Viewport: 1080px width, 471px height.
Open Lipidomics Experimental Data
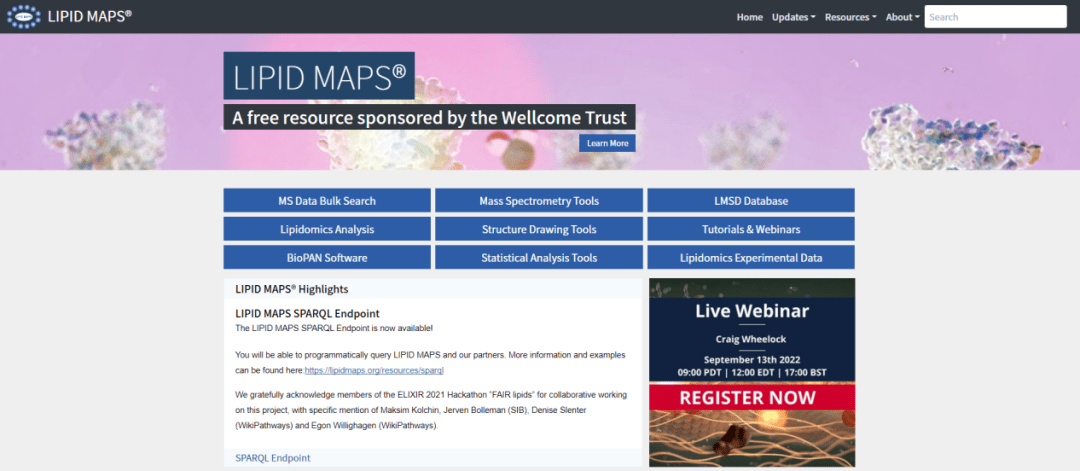[751, 258]
